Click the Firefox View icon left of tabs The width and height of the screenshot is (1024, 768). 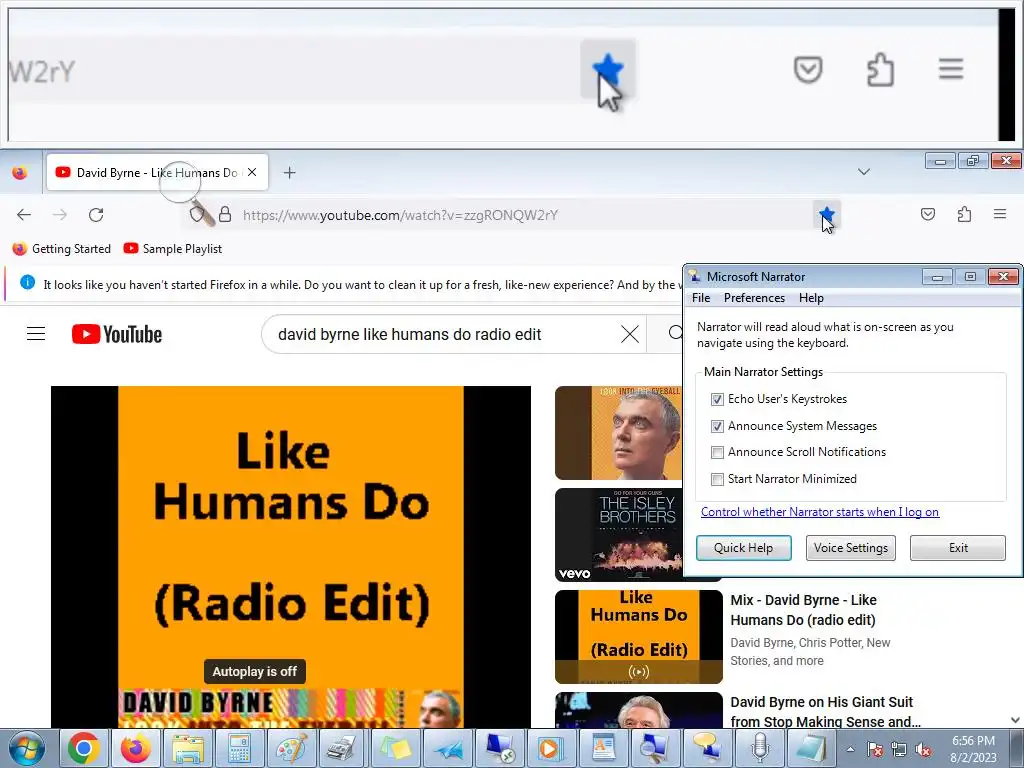coord(20,172)
